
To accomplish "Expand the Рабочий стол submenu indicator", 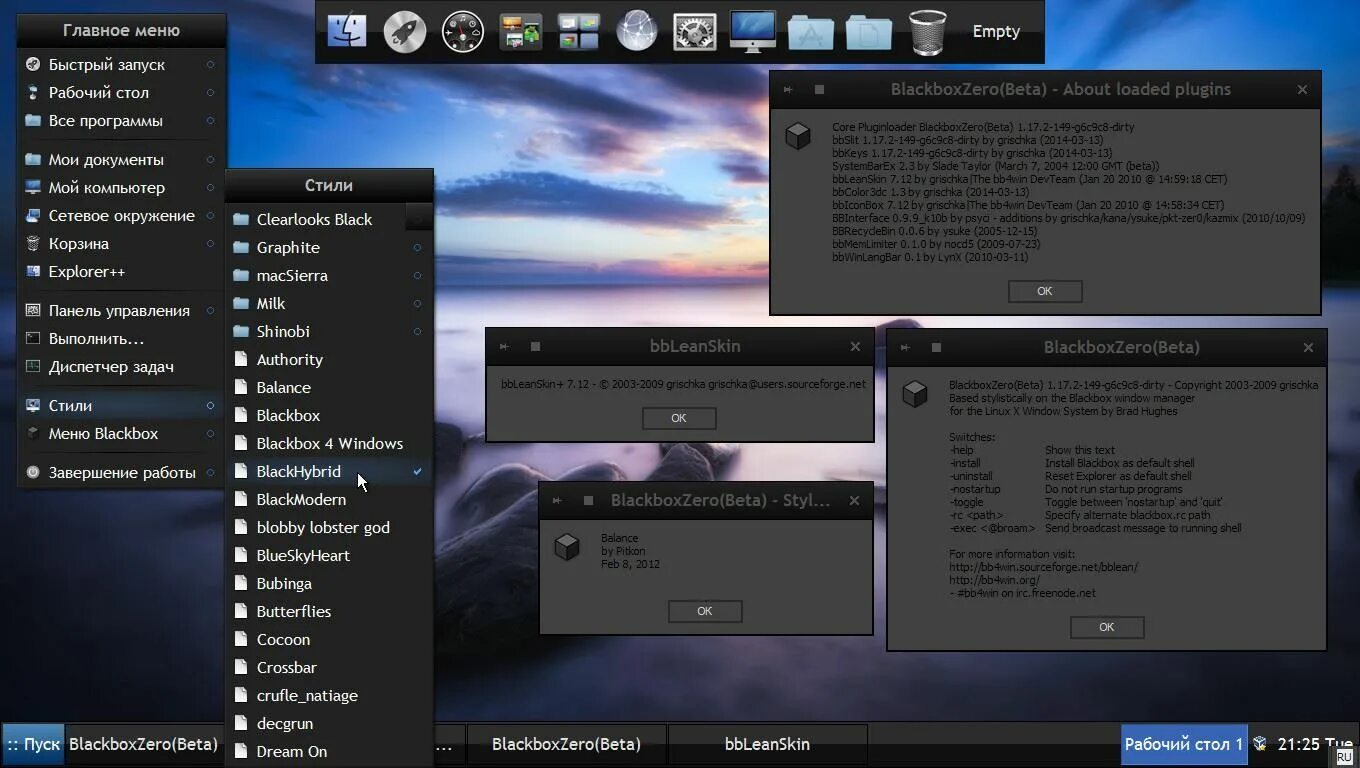I will [x=210, y=92].
